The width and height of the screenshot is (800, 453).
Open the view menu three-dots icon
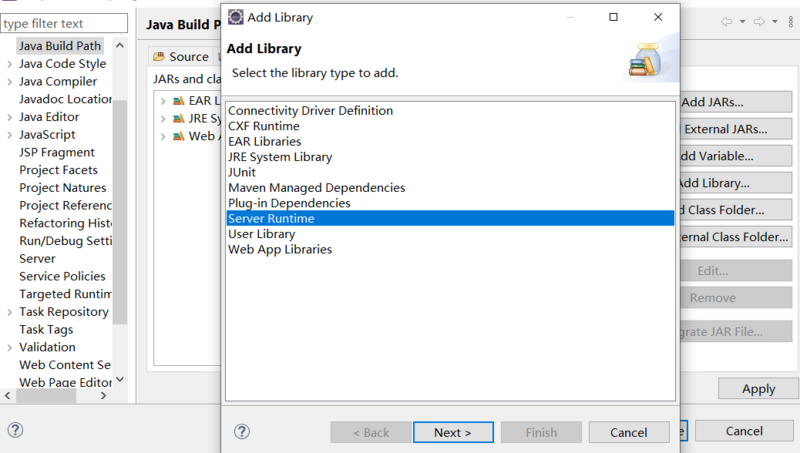pos(791,22)
